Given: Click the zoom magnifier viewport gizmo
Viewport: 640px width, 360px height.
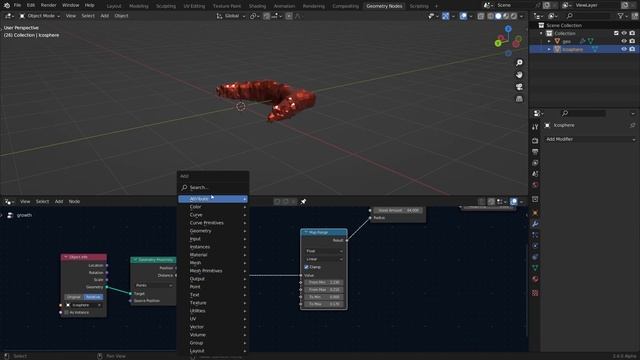Looking at the screenshot, I should (x=519, y=63).
